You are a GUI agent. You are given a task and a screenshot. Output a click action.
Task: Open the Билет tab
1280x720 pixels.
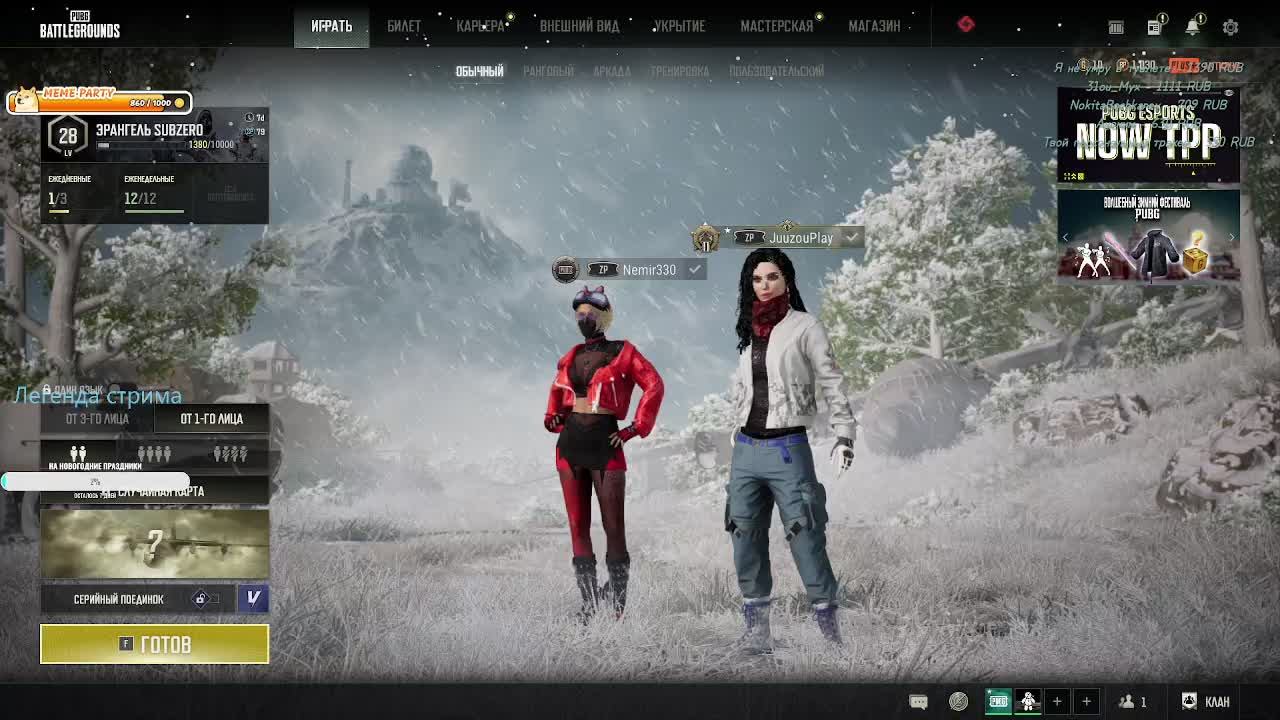[404, 26]
